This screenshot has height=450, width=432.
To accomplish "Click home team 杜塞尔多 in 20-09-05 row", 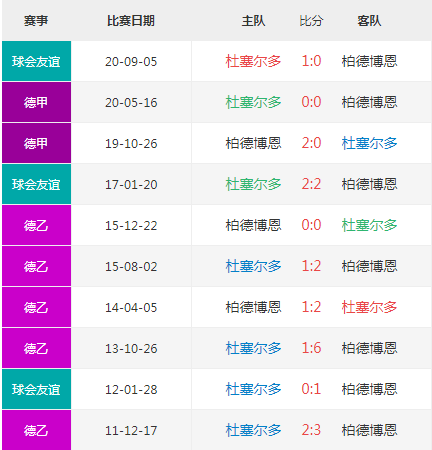I will coord(253,61).
